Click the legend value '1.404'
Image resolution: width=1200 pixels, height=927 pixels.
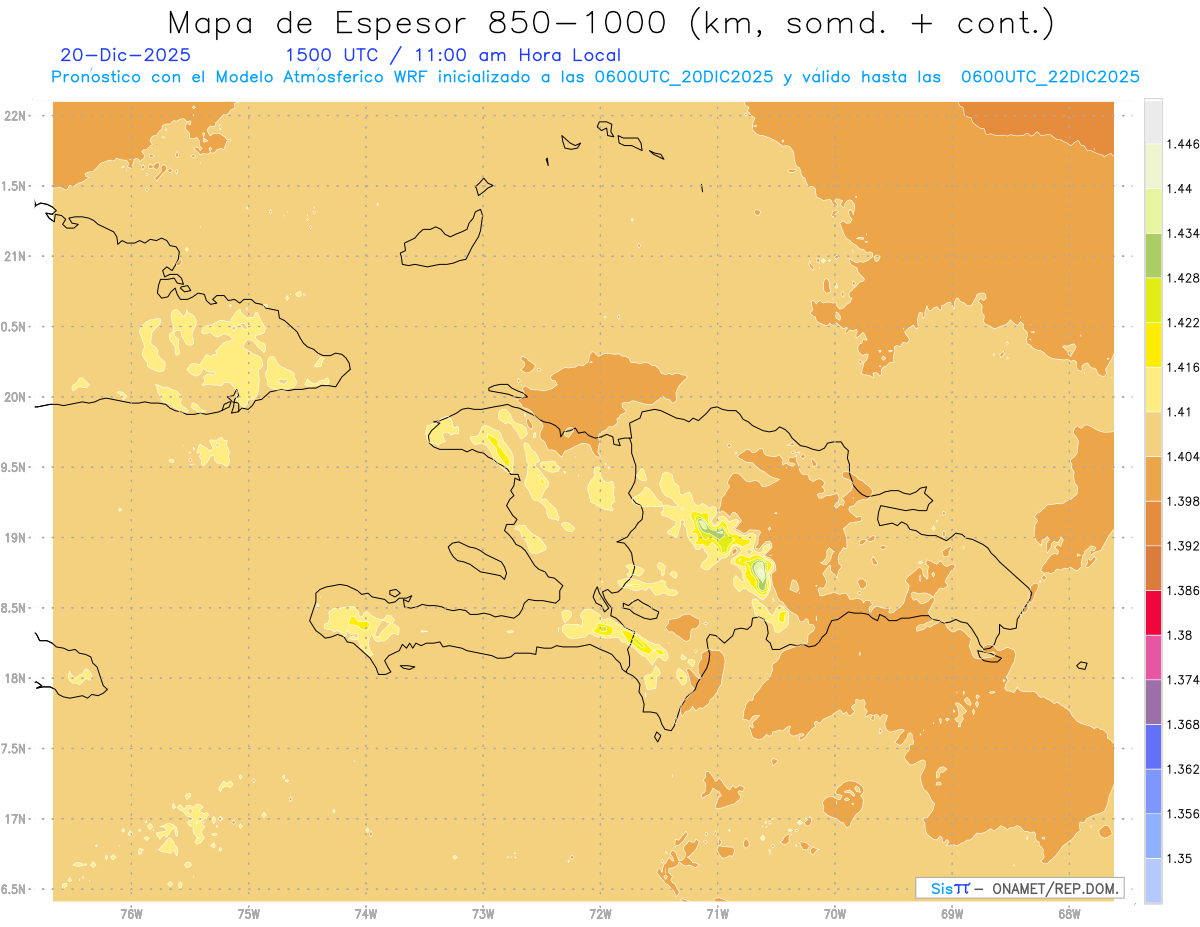(x=1183, y=456)
